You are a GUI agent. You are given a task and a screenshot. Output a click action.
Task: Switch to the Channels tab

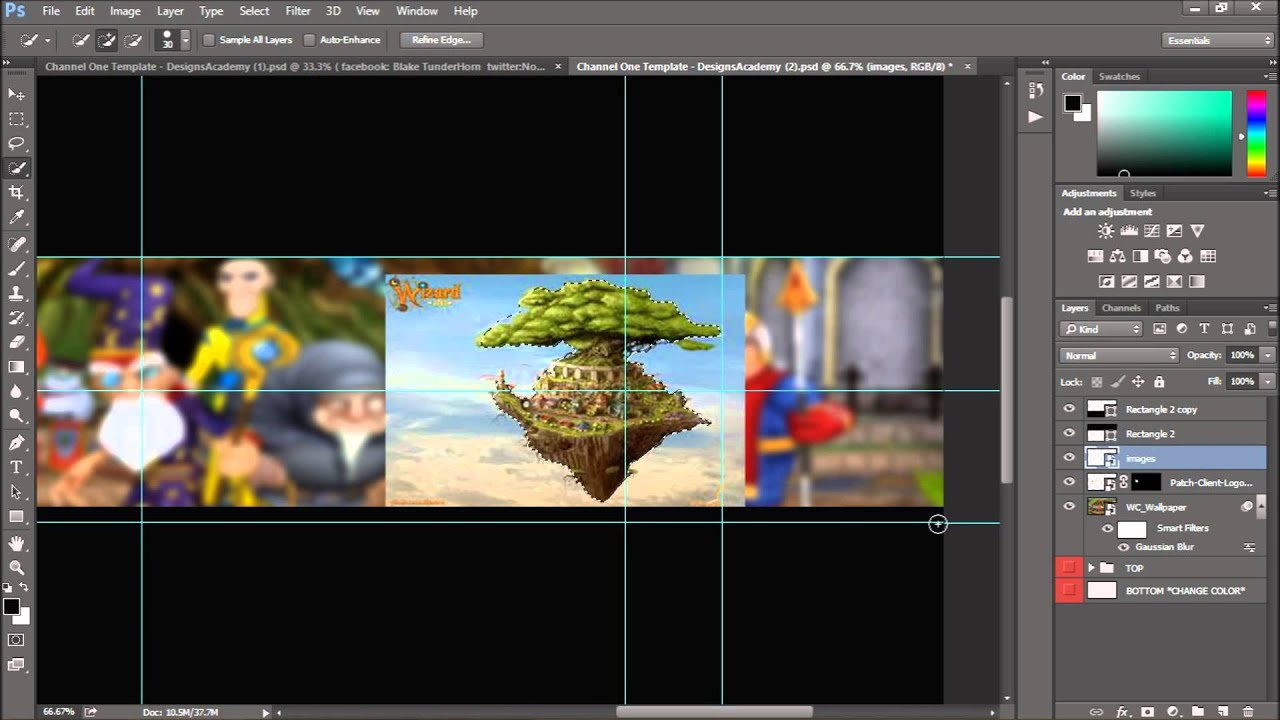(x=1121, y=308)
